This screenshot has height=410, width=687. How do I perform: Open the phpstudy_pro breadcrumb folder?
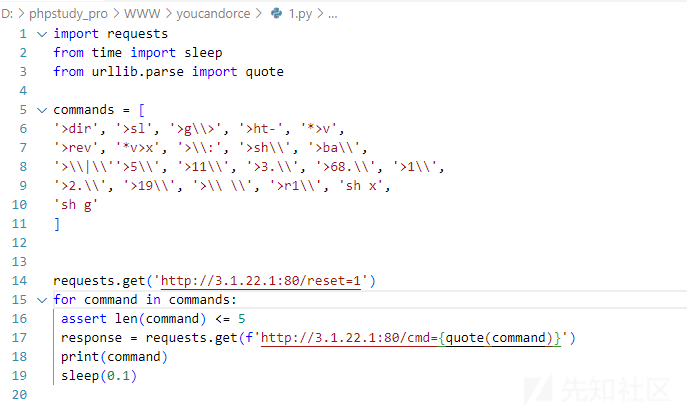point(68,14)
